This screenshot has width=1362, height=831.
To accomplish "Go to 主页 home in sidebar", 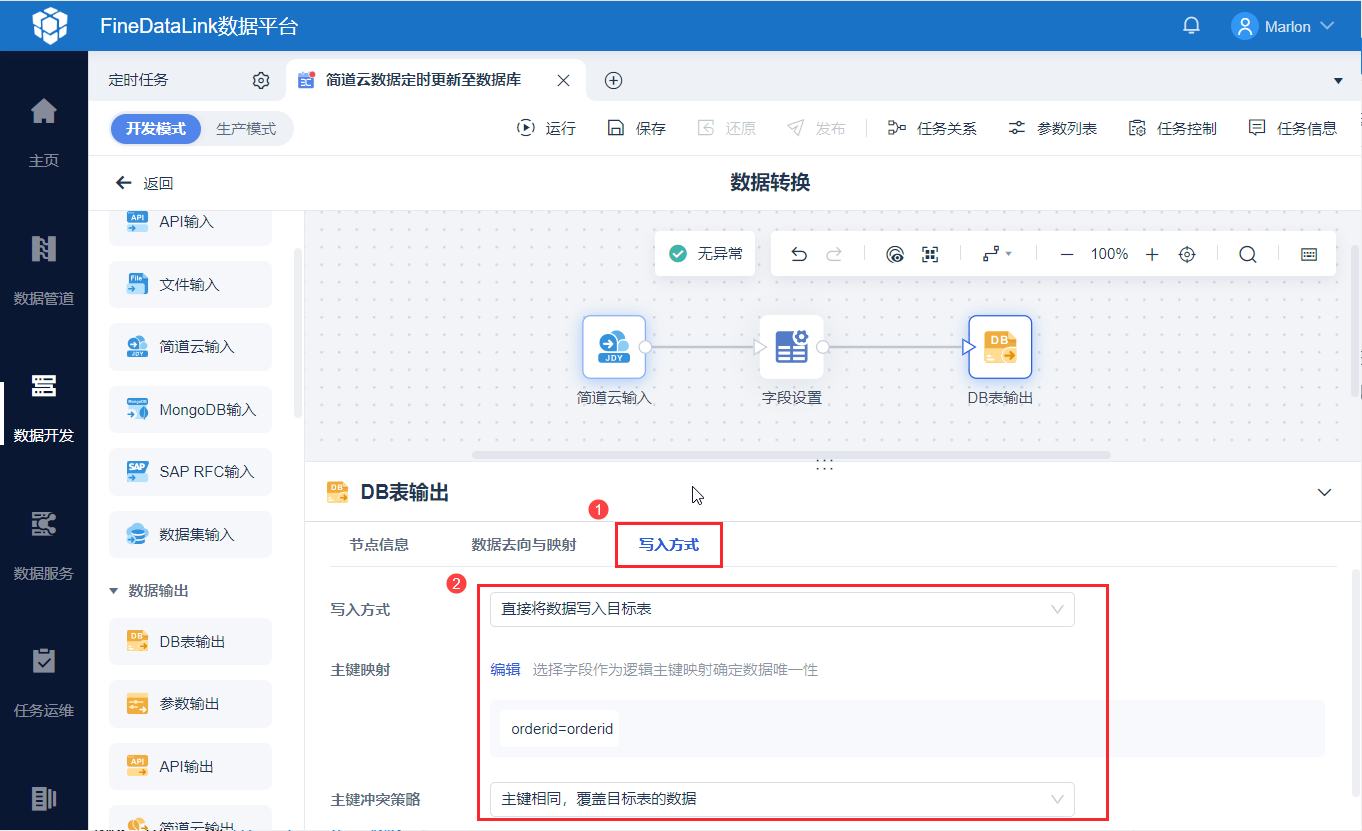I will (x=44, y=130).
